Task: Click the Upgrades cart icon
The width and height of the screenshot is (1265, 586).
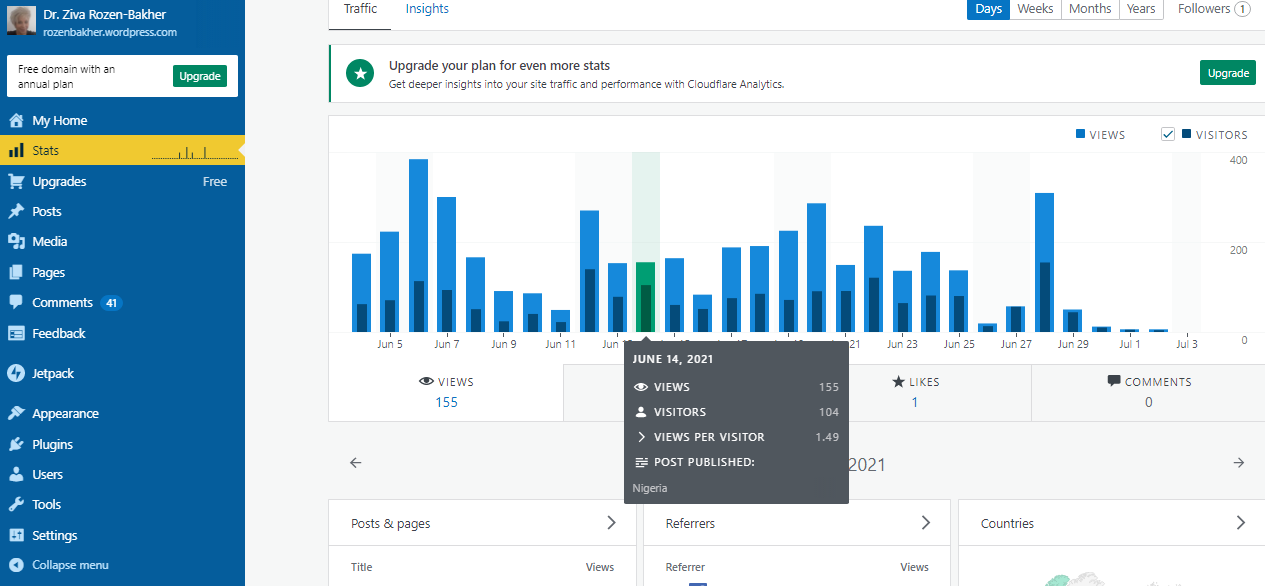Action: (x=16, y=181)
